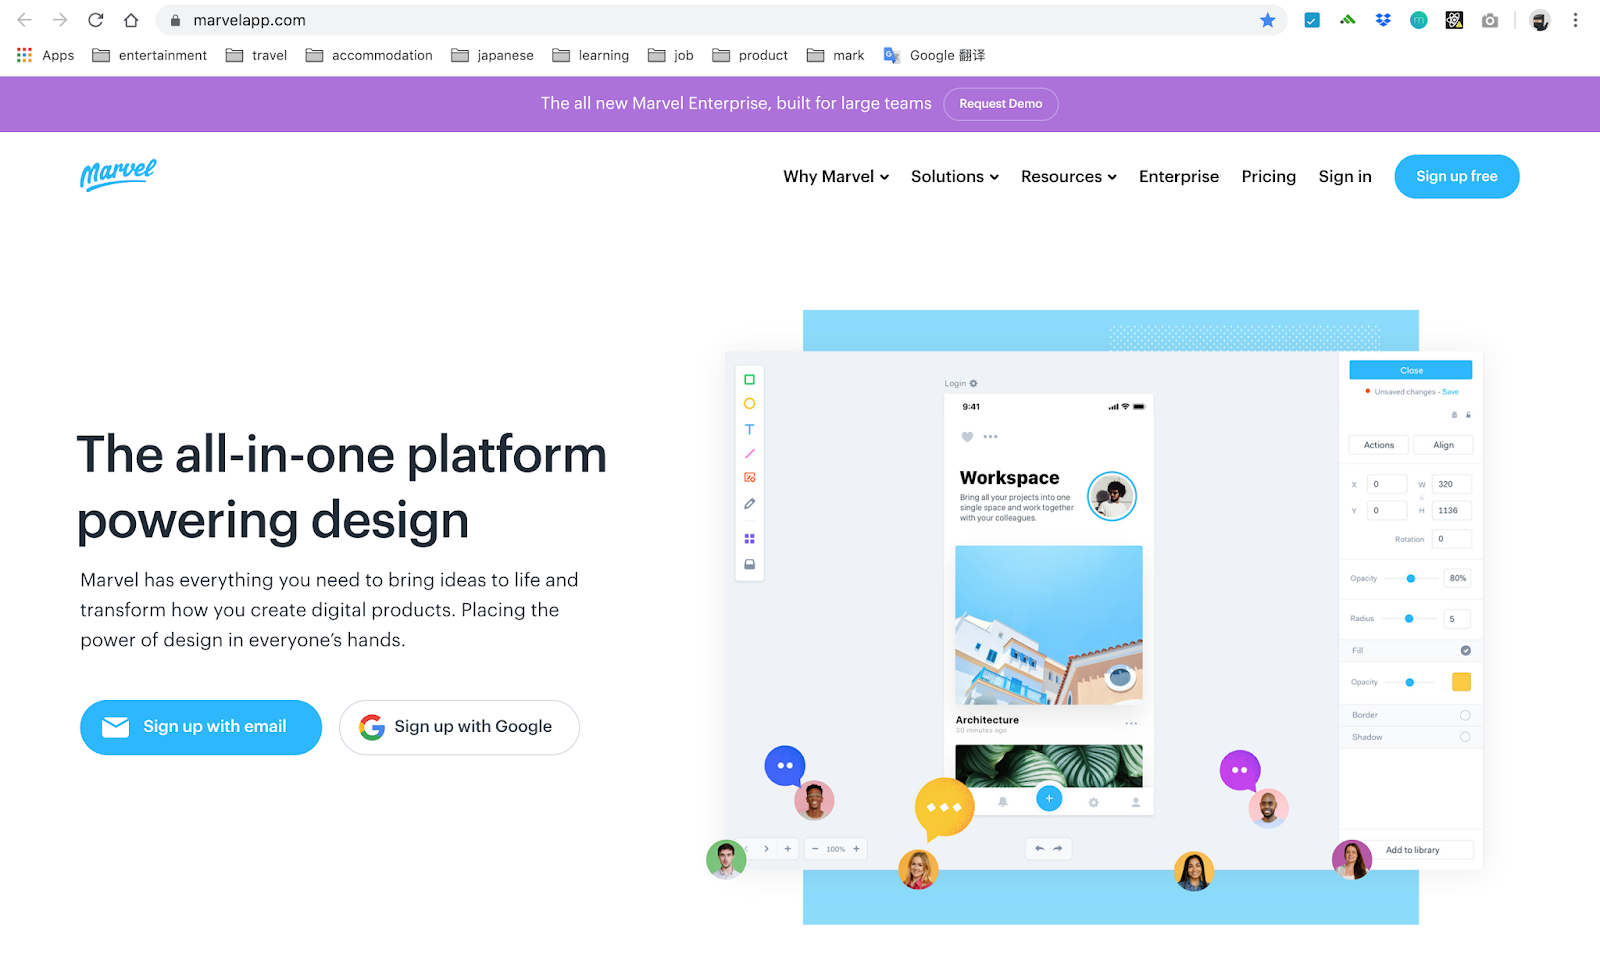The image size is (1600, 953).
Task: Open the accommodation bookmark folder
Action: click(369, 55)
